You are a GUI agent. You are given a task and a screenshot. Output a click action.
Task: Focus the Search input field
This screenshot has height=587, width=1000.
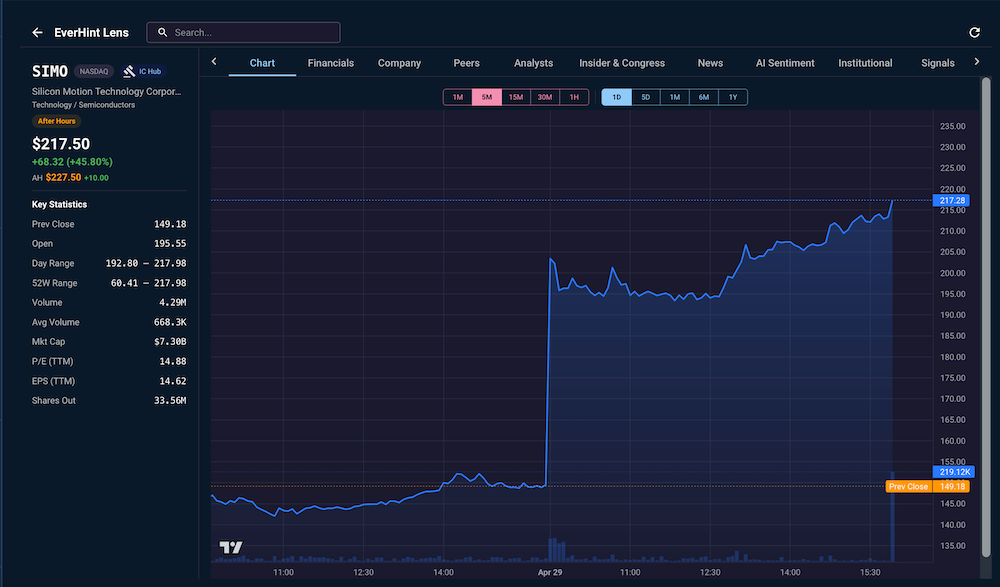pos(243,33)
